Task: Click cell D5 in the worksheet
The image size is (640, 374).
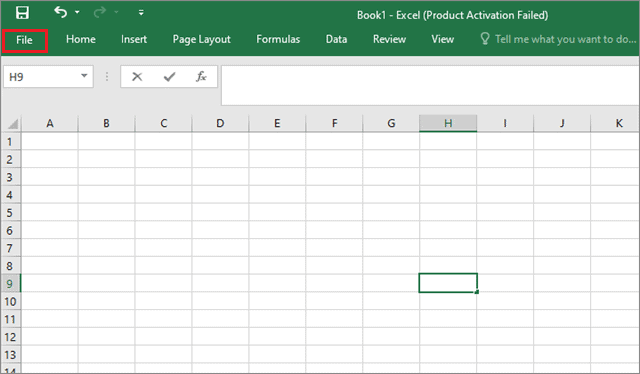Action: (x=220, y=212)
